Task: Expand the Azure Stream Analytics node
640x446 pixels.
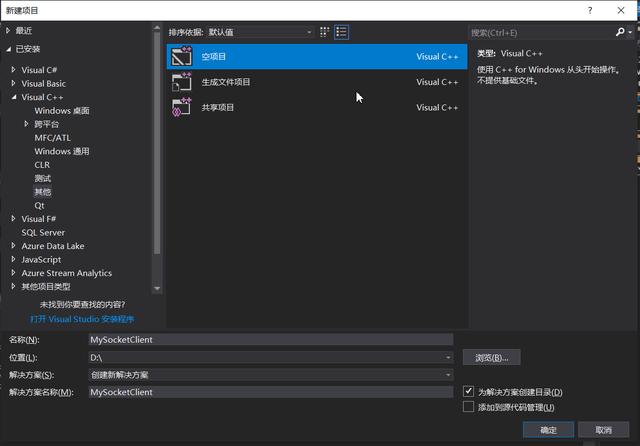Action: 13,273
